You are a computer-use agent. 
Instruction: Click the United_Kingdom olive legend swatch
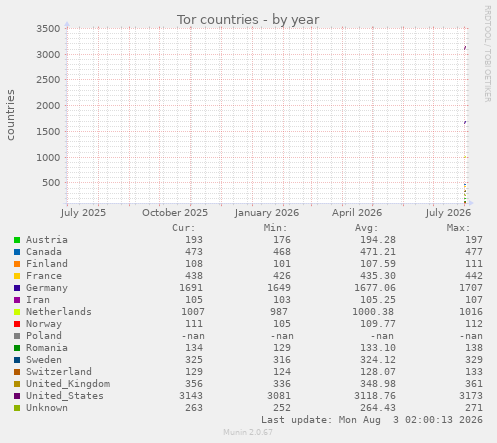(17, 384)
